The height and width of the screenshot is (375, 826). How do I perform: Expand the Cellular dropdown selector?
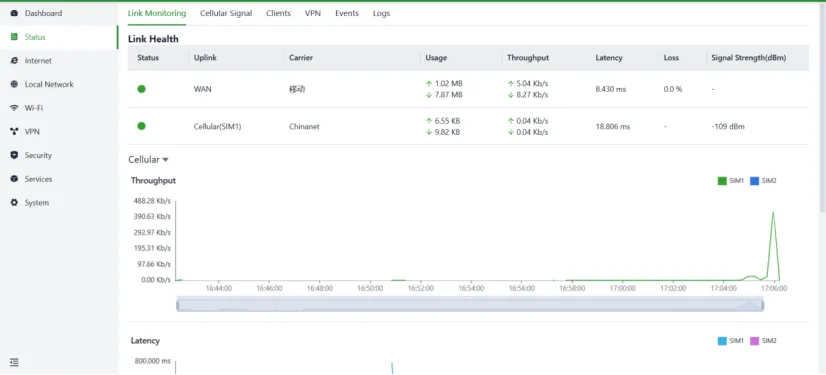(x=148, y=160)
